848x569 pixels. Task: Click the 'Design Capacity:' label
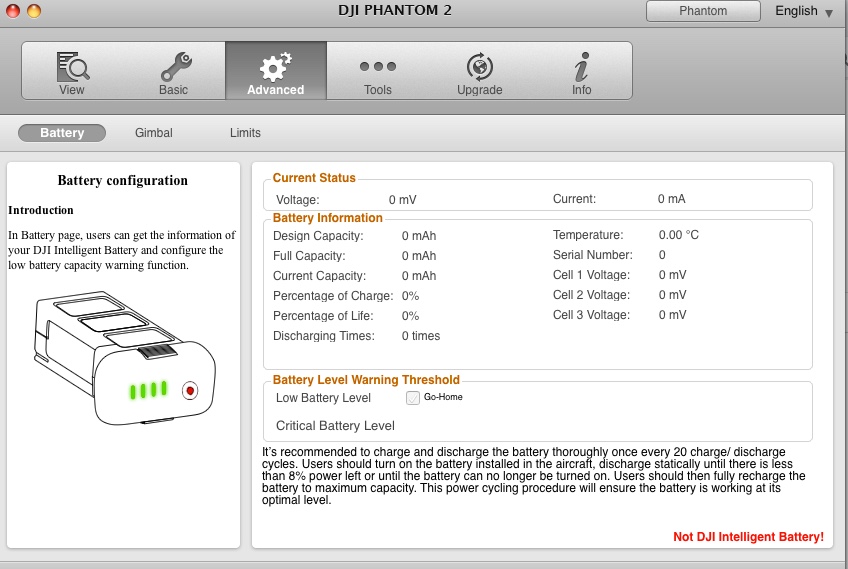click(x=318, y=236)
